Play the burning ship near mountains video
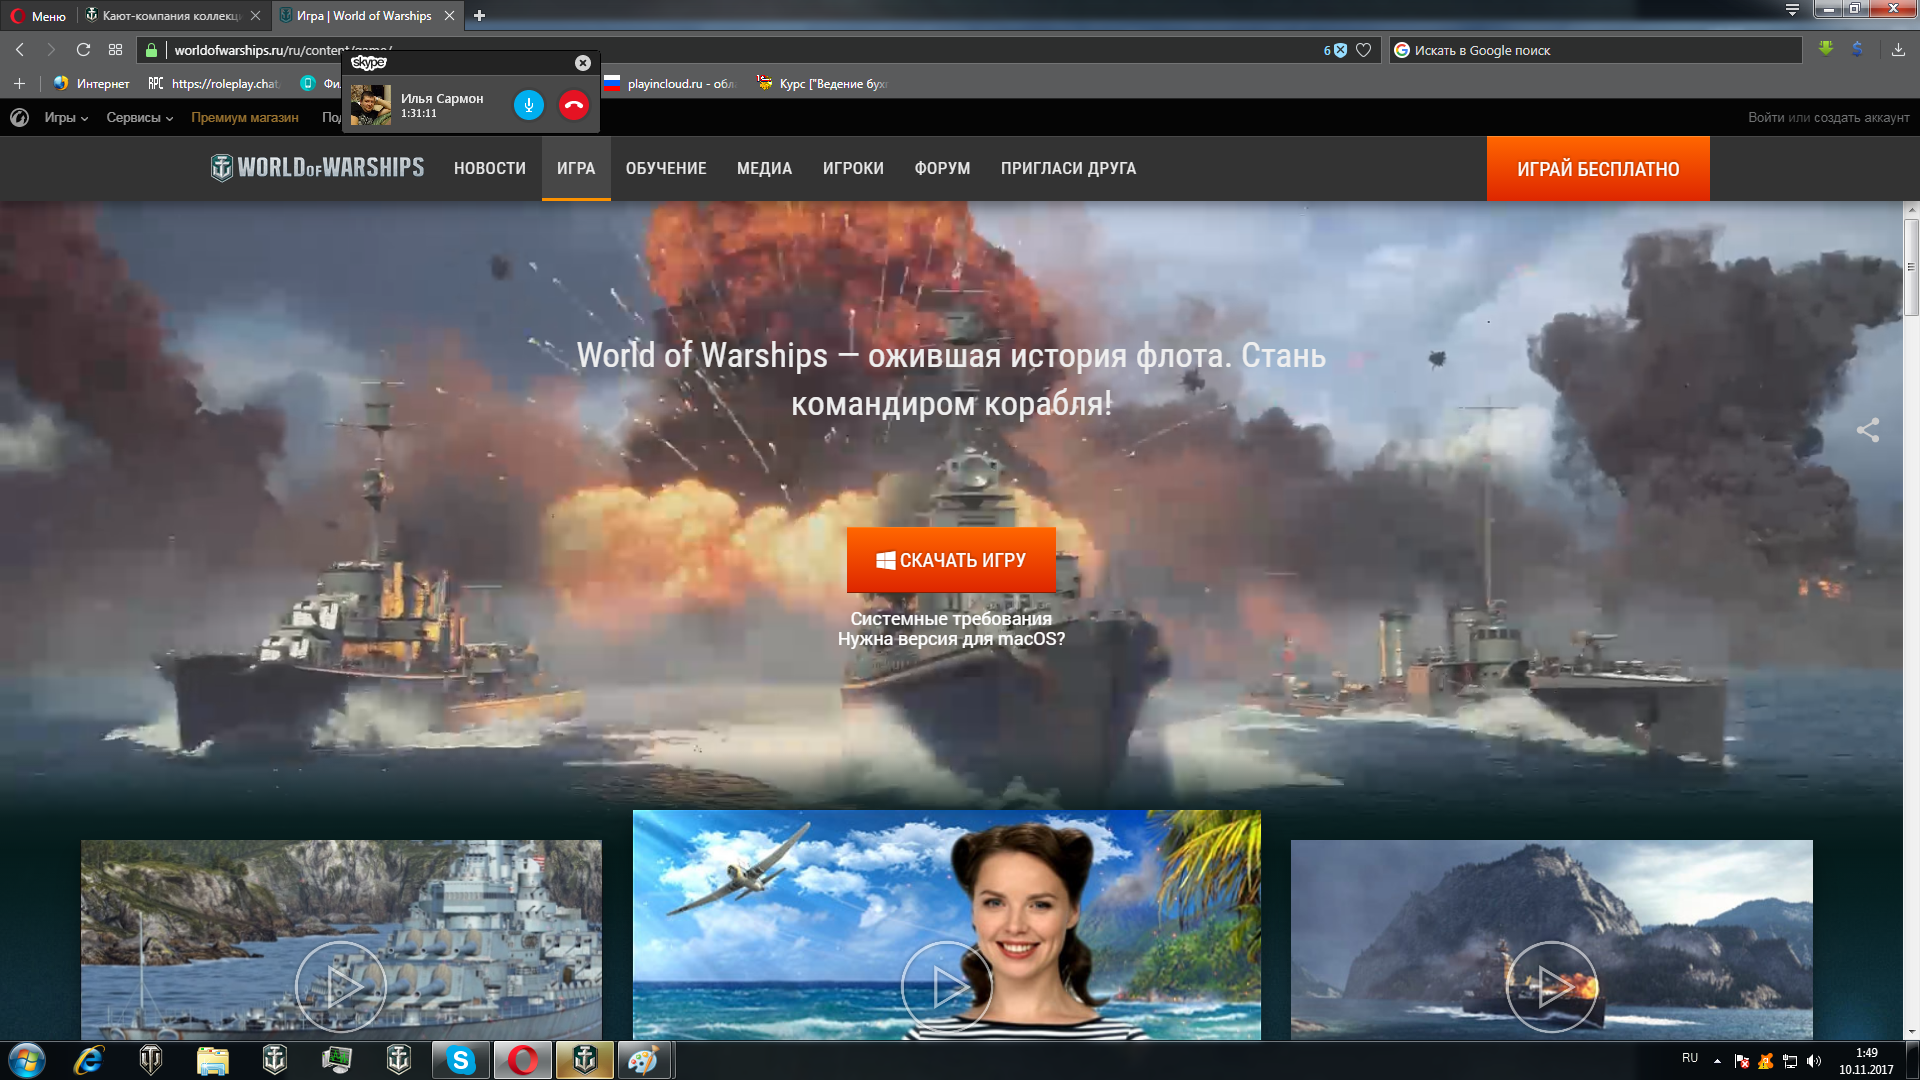Screen dimensions: 1920x1080 pyautogui.click(x=1551, y=986)
